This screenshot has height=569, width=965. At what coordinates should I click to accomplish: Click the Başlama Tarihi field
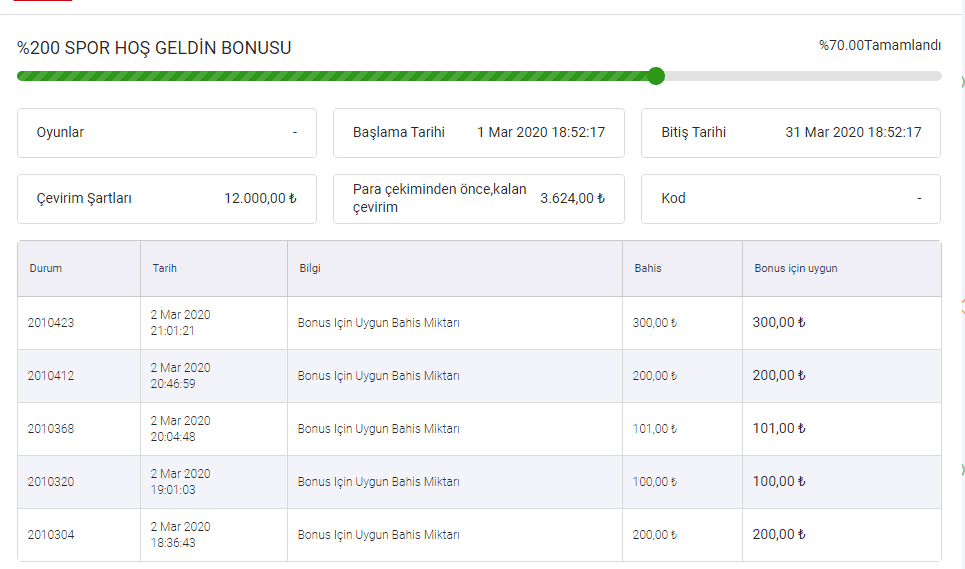pos(478,133)
